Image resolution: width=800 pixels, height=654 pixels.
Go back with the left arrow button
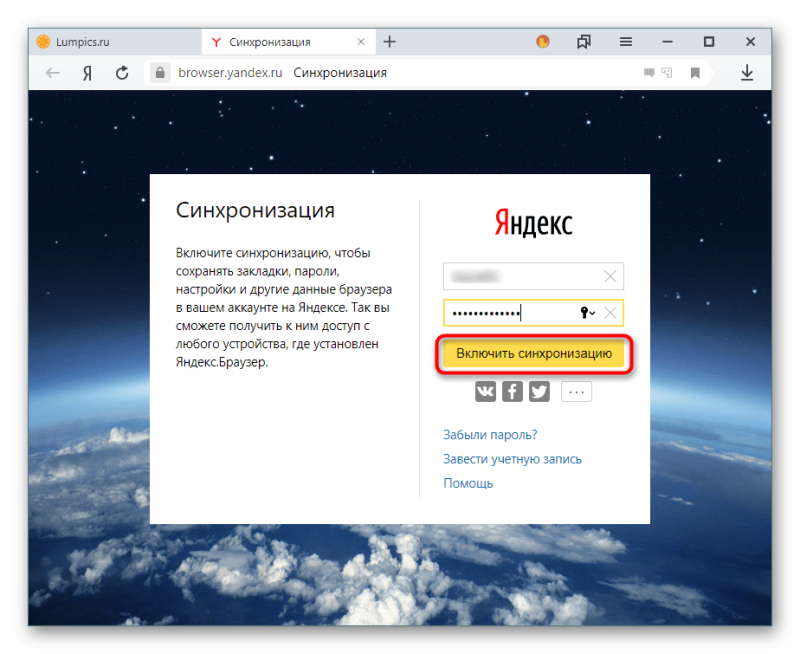click(53, 73)
